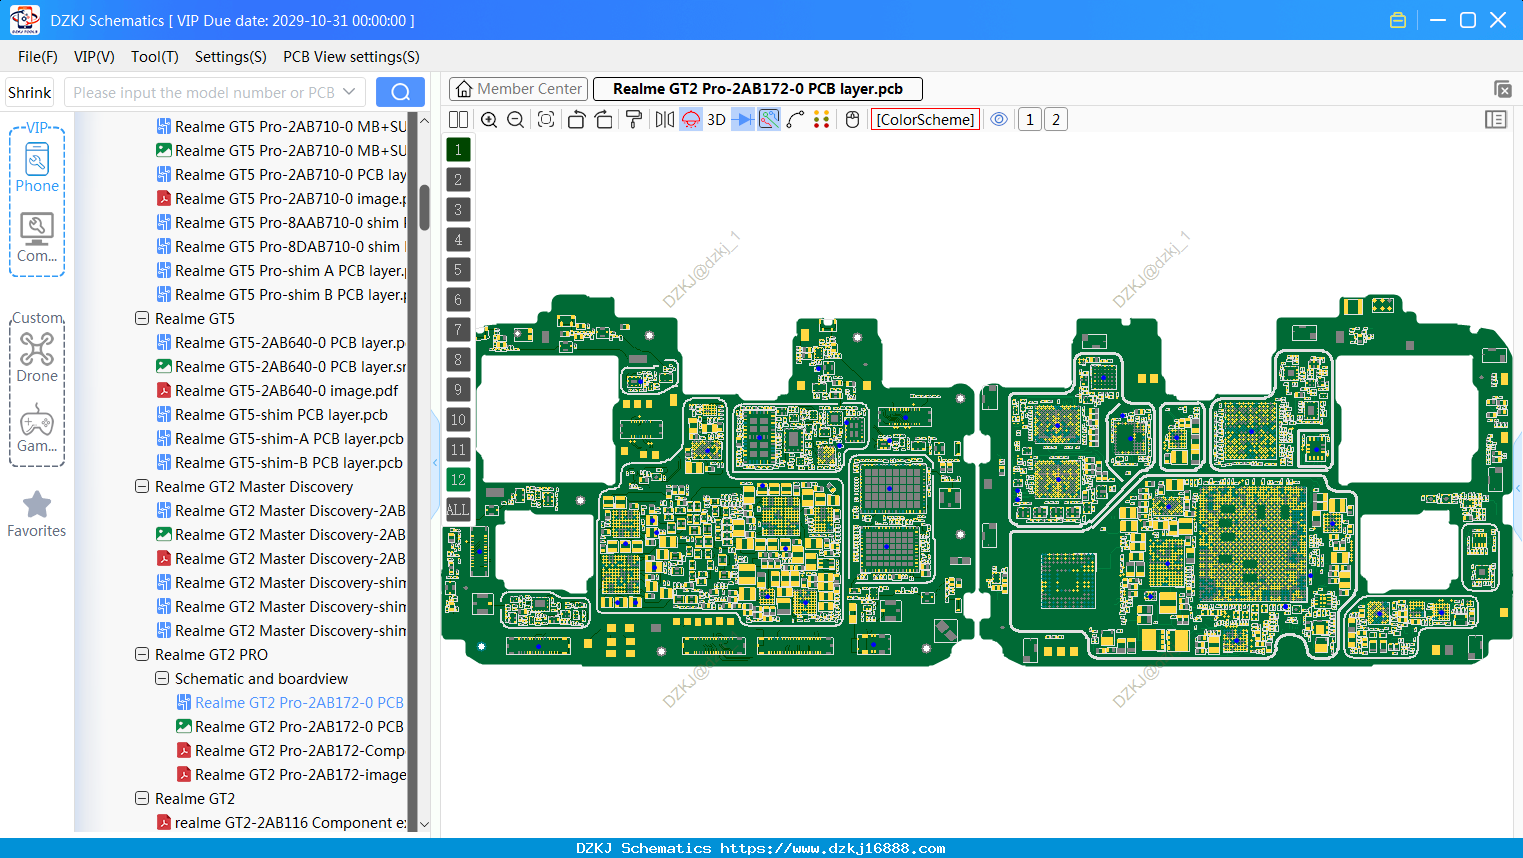Image resolution: width=1523 pixels, height=858 pixels.
Task: Open Favorites star
Action: coord(37,514)
